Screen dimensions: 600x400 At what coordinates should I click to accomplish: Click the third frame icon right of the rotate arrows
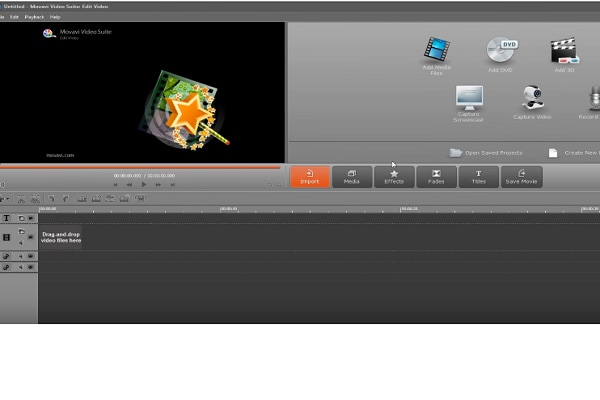(x=110, y=198)
